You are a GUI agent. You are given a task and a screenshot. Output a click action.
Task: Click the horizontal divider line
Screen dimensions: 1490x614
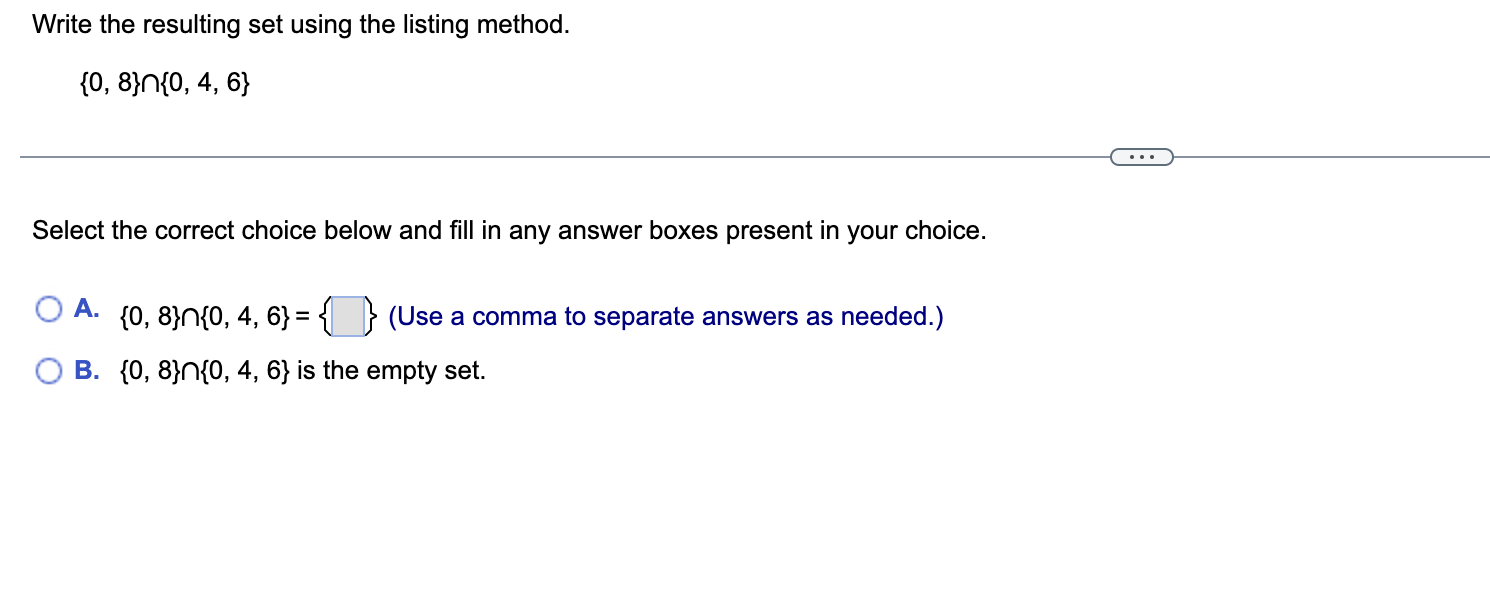coord(500,156)
